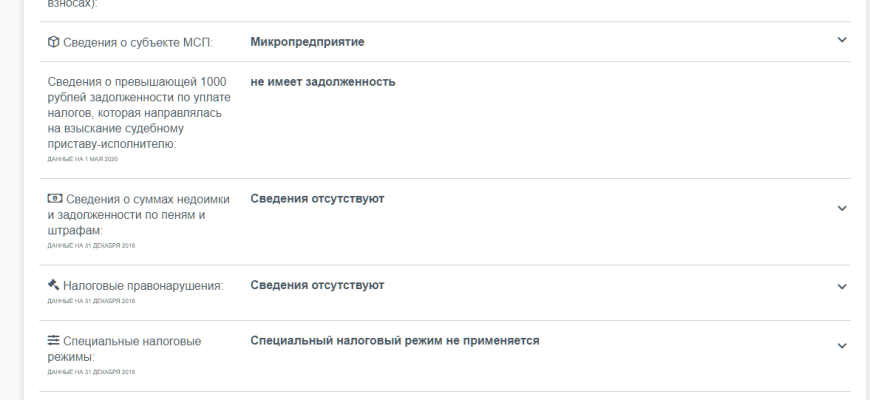Expand the Сведения о субъекте МСП row chevron
Screen dimensions: 870x400
click(841, 40)
